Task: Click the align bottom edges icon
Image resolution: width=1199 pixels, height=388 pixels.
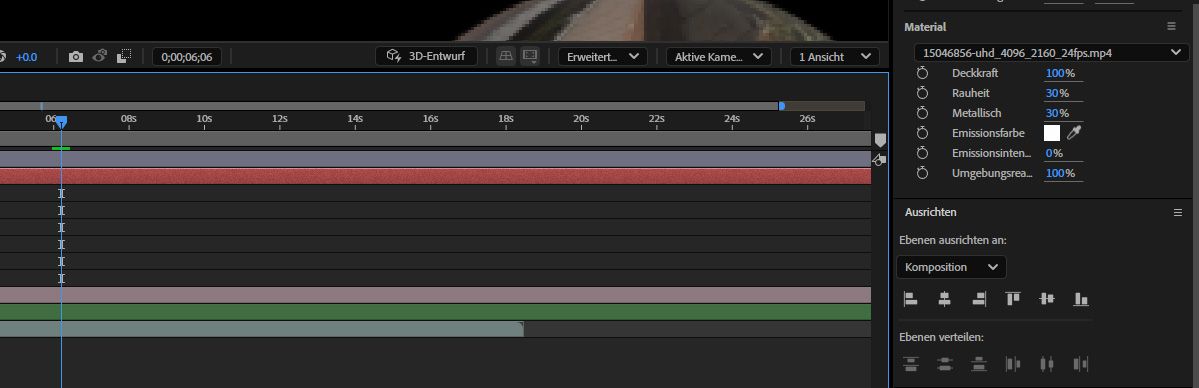Action: 1080,299
